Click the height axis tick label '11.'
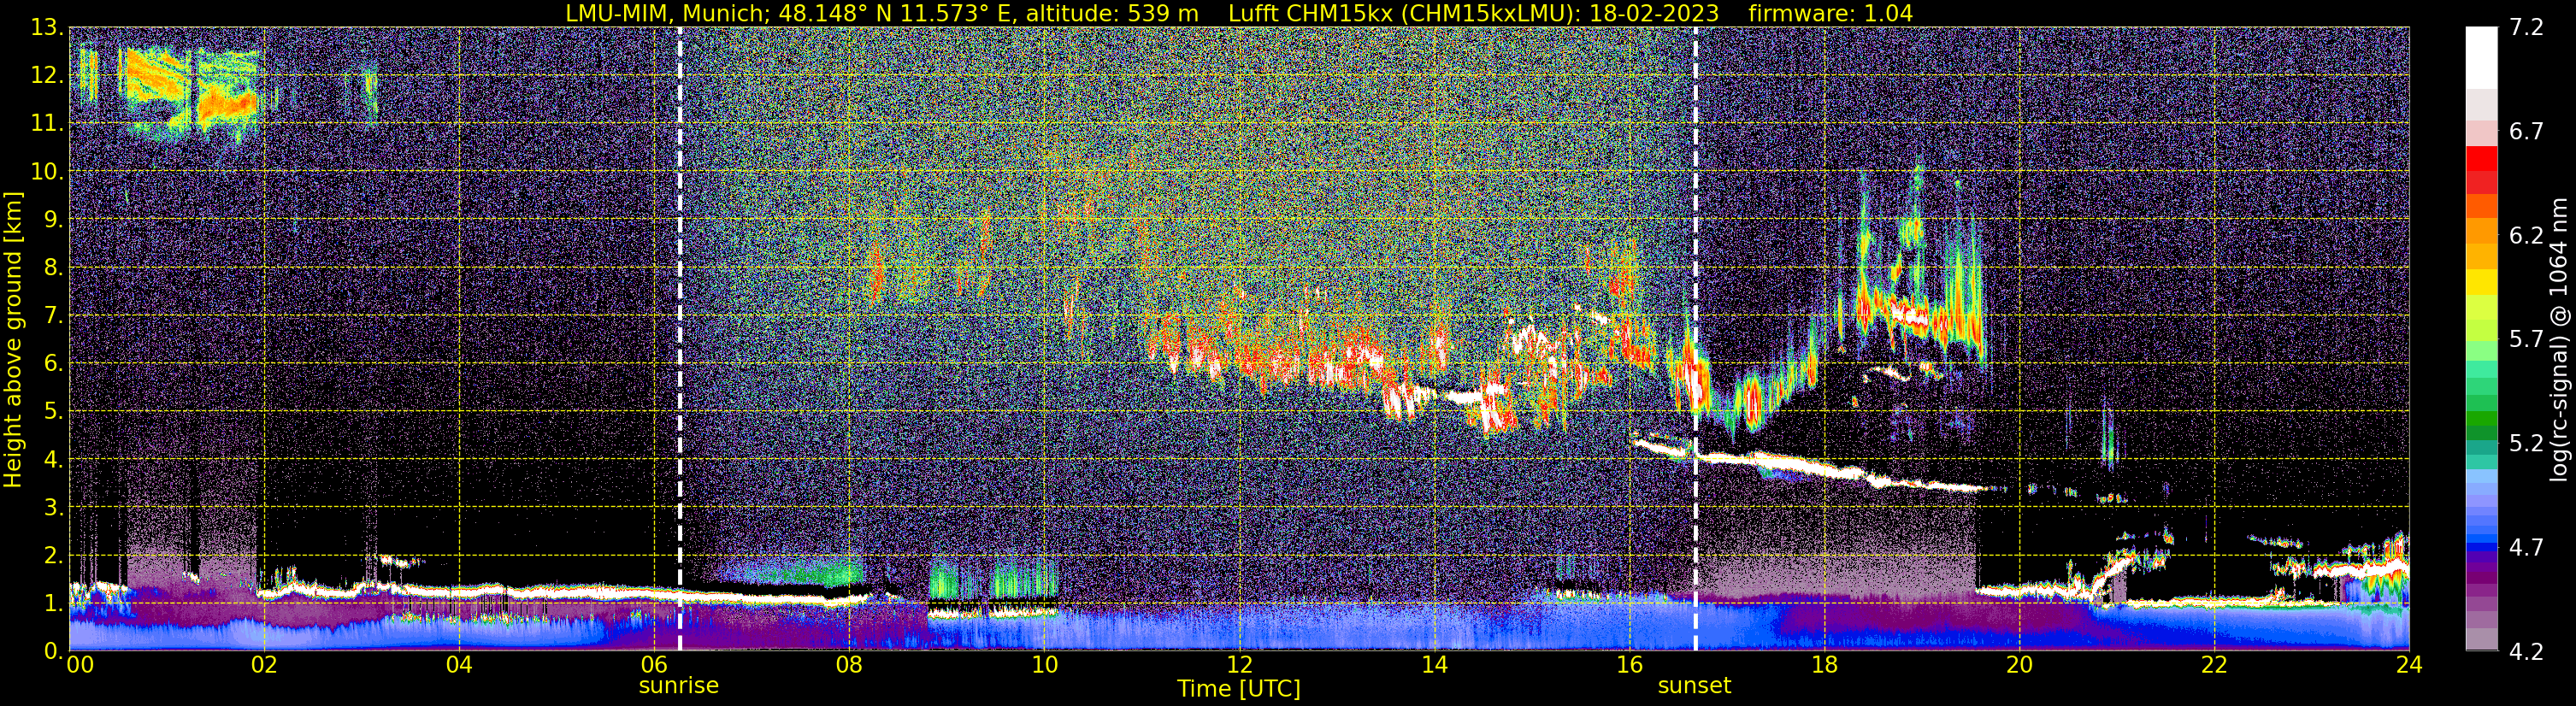 [x=47, y=124]
